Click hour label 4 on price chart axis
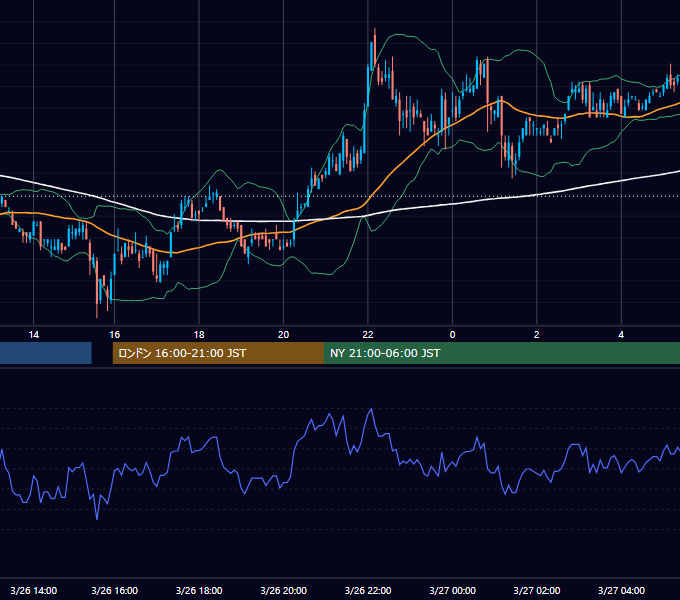680x600 pixels. click(x=621, y=335)
